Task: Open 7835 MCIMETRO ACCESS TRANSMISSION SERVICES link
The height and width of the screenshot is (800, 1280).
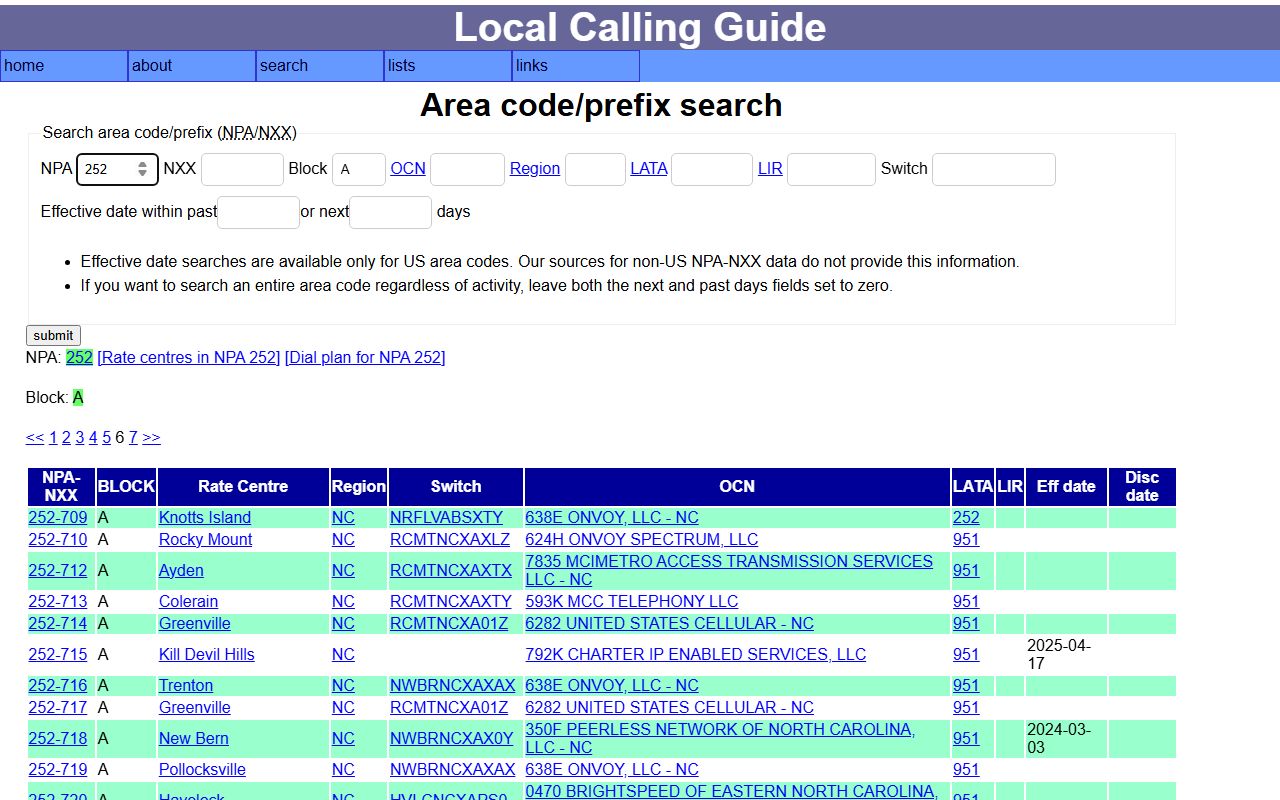Action: click(x=729, y=571)
